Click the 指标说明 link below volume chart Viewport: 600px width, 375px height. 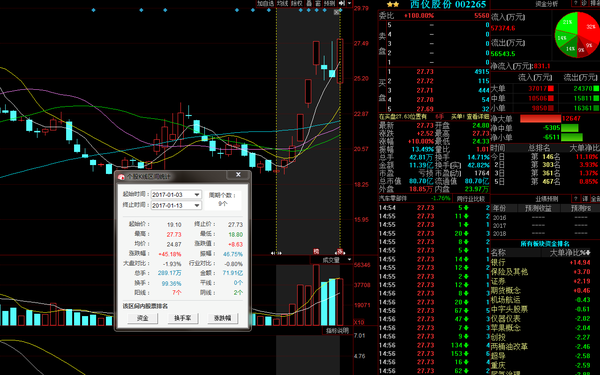(x=337, y=331)
